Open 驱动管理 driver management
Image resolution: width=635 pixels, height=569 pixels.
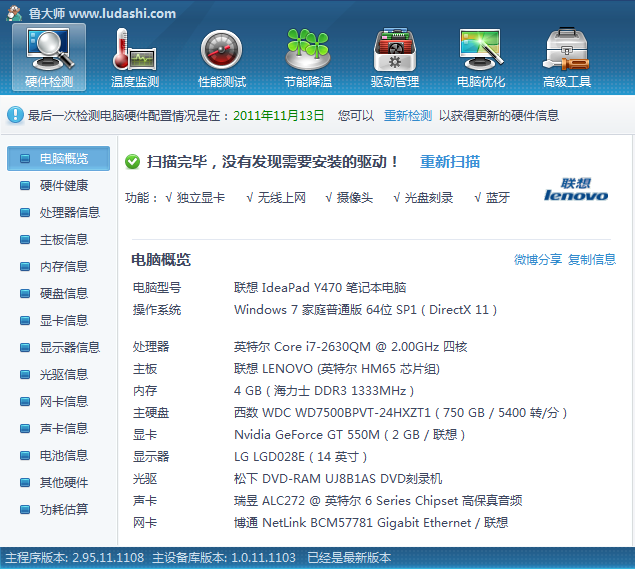394,57
